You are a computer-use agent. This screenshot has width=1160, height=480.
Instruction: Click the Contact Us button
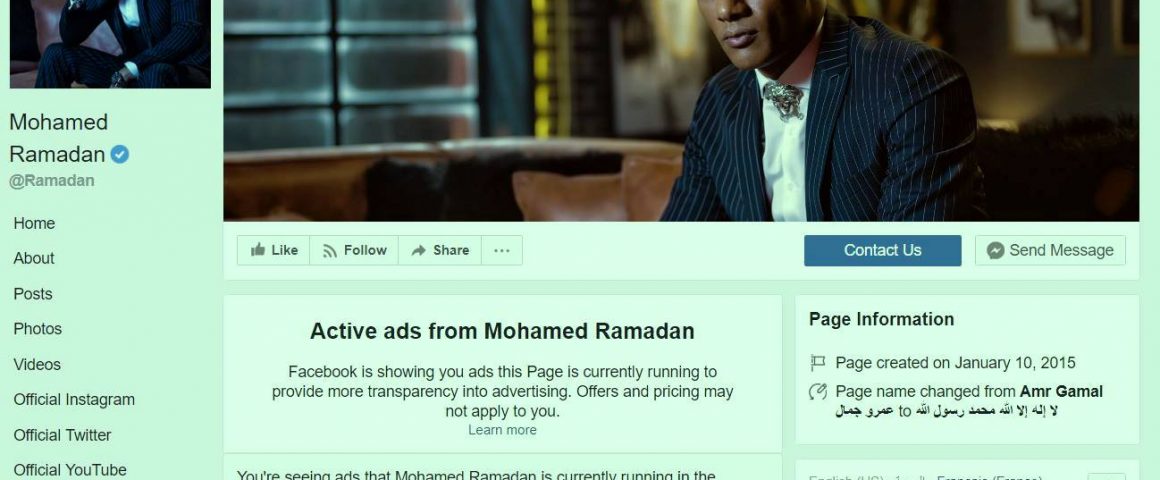(883, 250)
